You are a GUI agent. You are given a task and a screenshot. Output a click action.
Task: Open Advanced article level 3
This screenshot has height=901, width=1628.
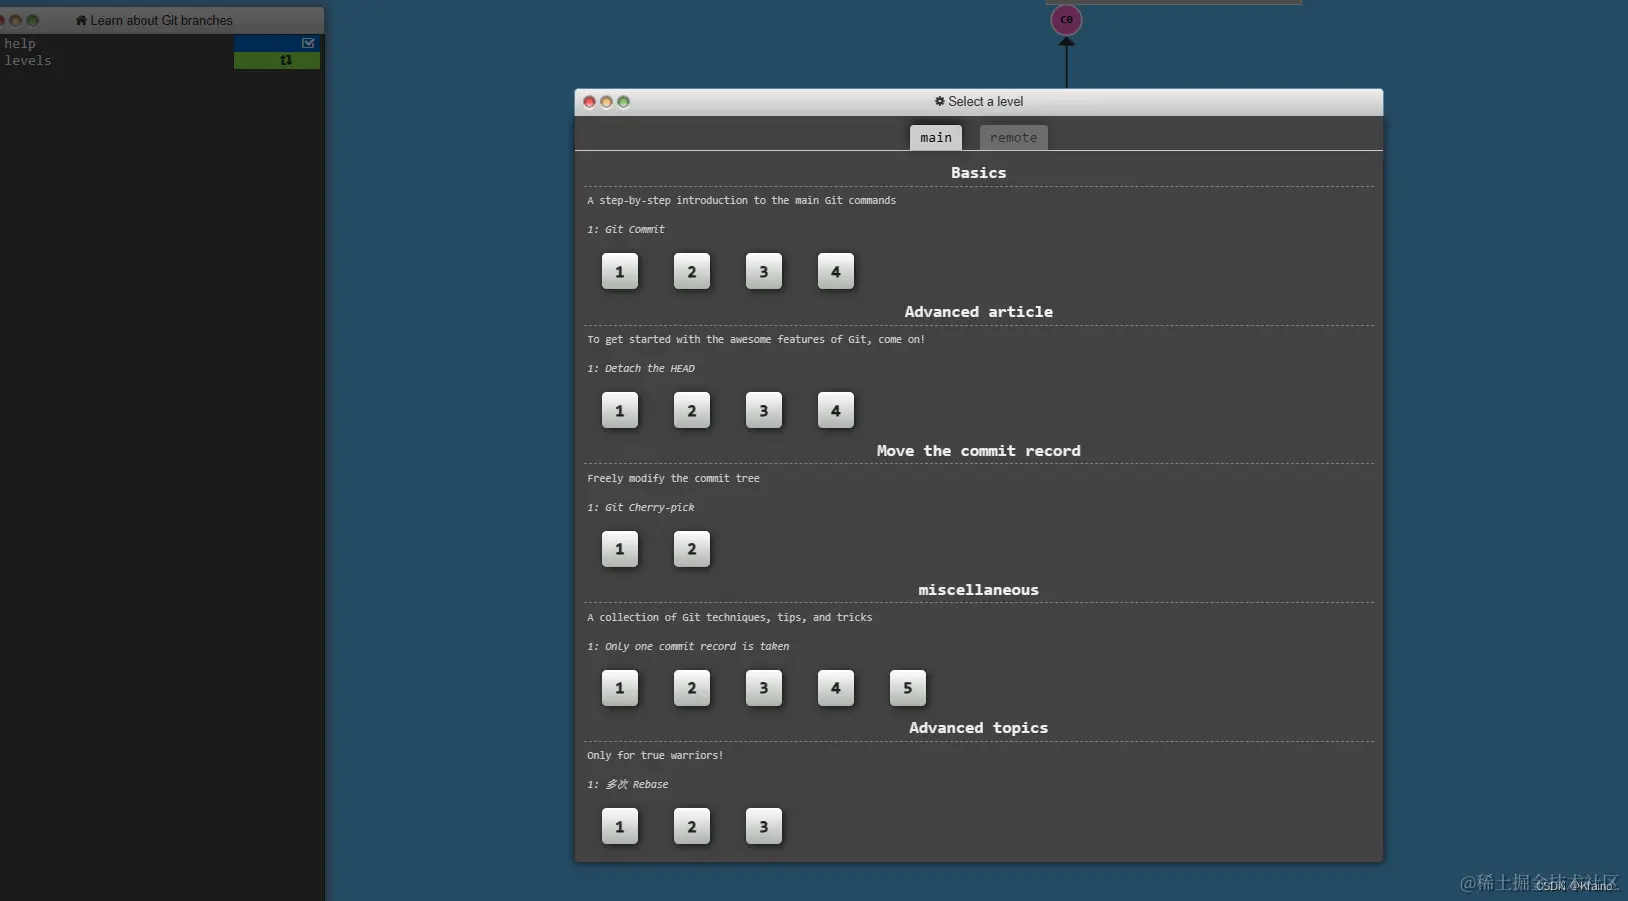click(764, 411)
